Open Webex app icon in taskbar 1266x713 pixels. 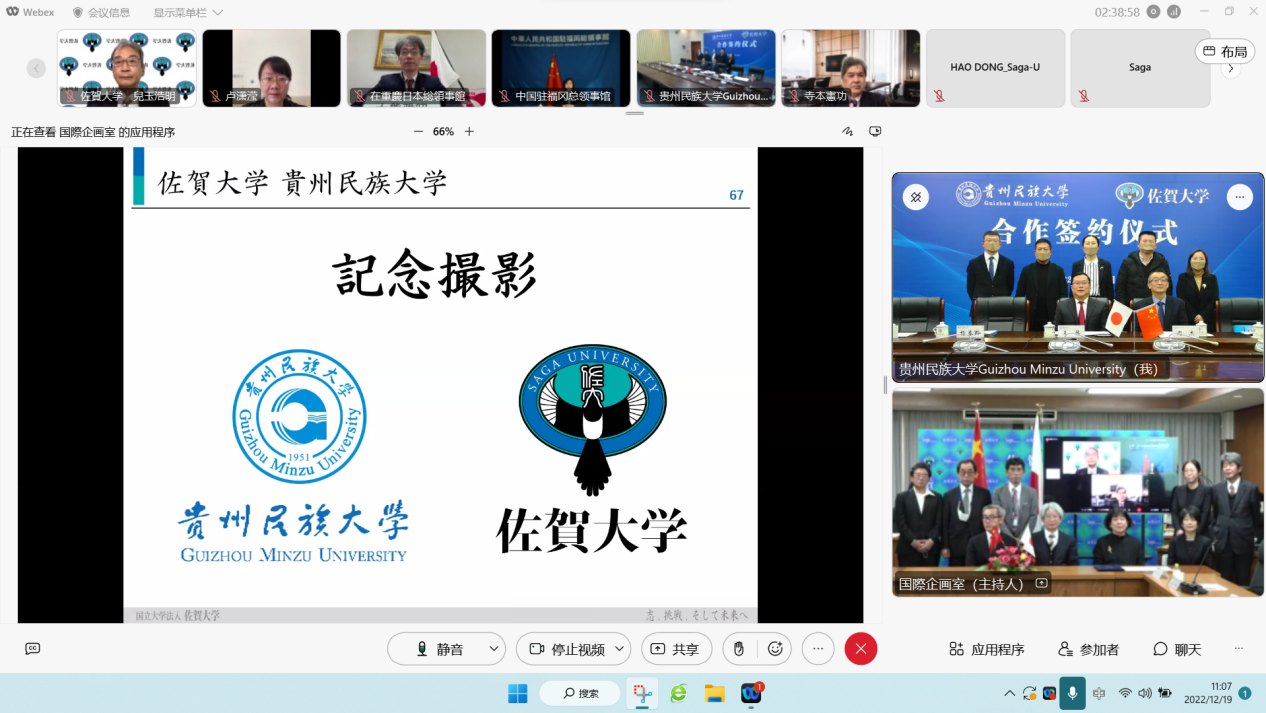751,693
